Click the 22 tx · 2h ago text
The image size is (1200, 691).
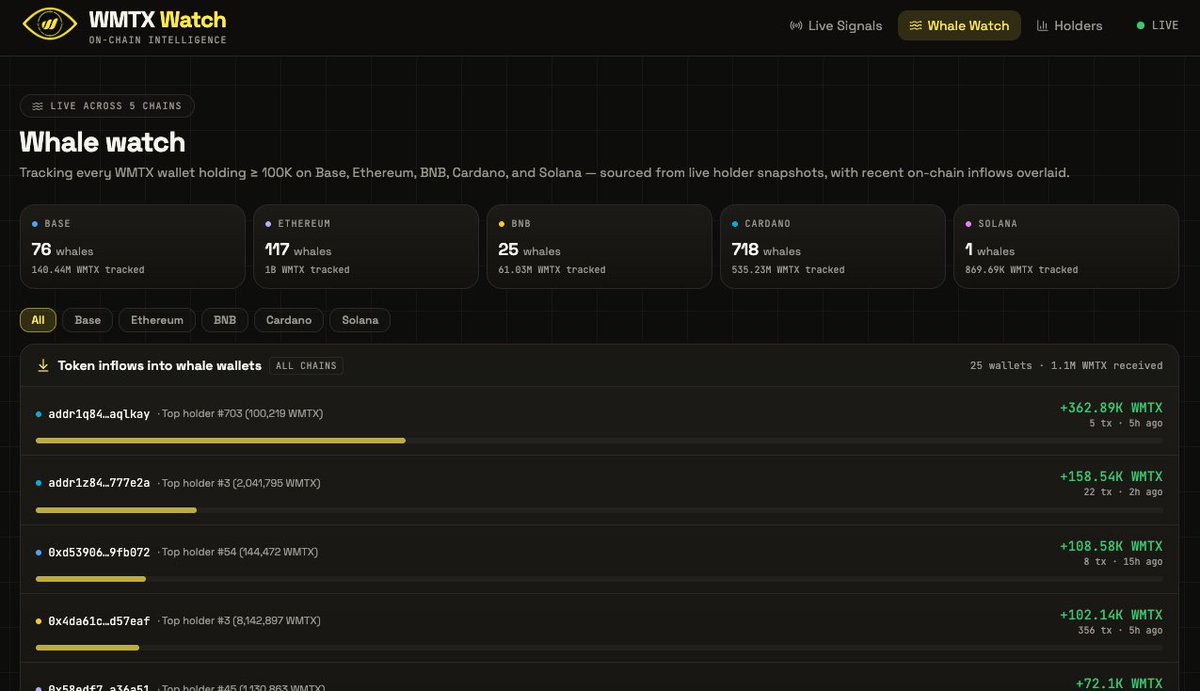pyautogui.click(x=1123, y=492)
